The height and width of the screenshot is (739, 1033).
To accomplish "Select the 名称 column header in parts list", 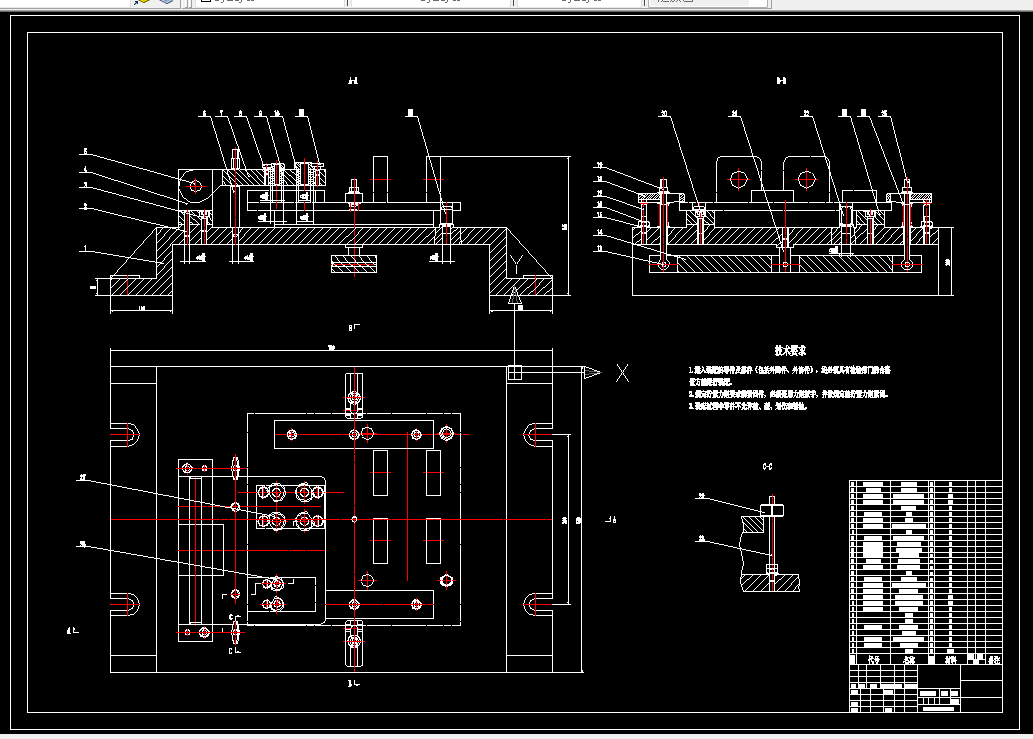I will (909, 659).
